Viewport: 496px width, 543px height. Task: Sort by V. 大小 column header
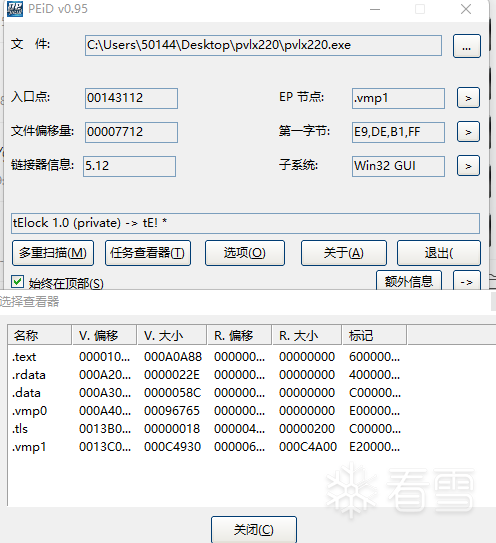click(x=172, y=335)
